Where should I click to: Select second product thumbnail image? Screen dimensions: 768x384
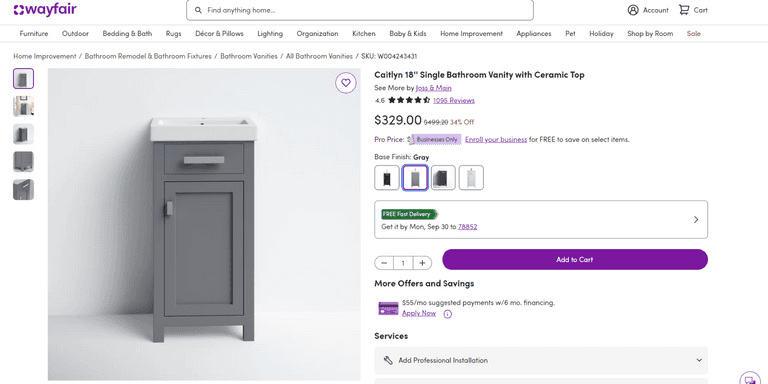24,106
